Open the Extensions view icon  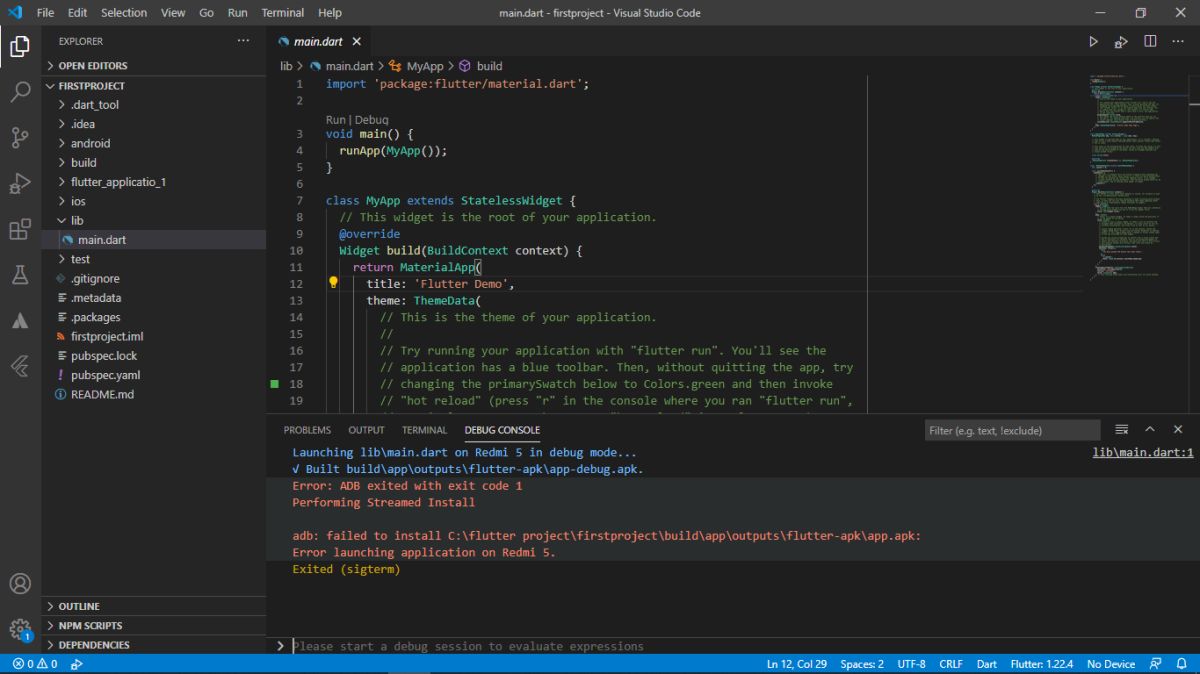pos(20,230)
